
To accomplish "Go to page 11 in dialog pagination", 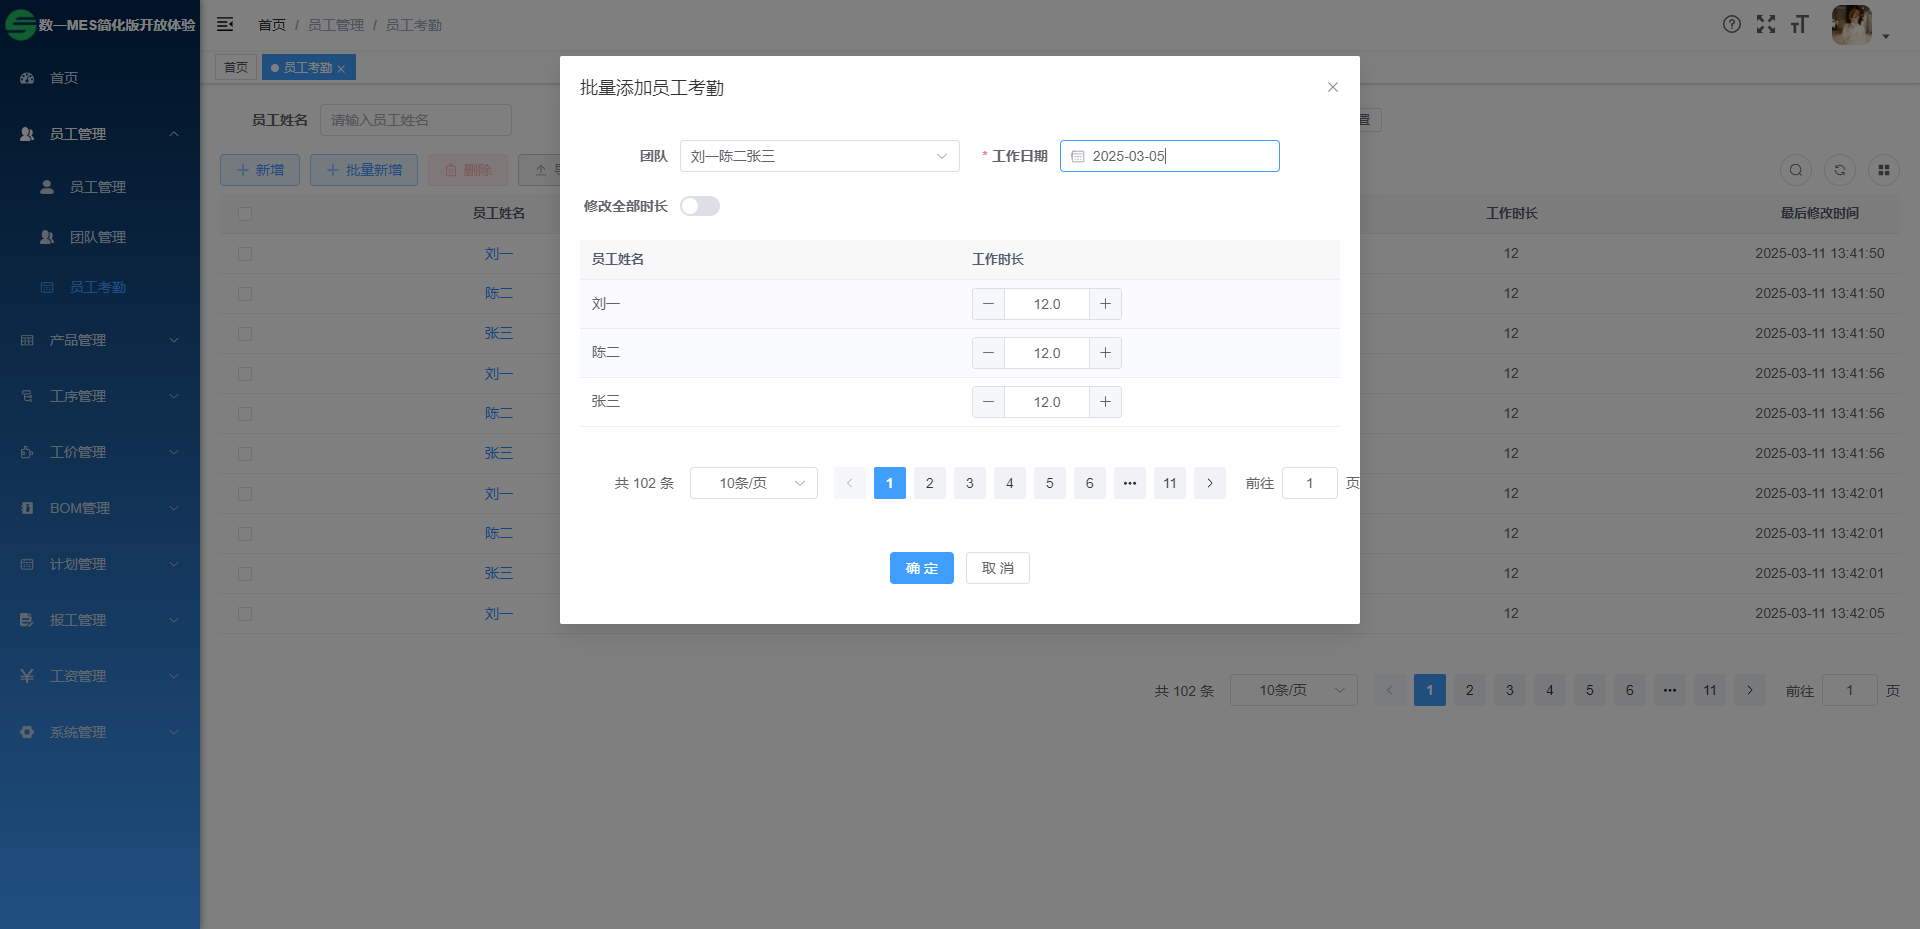I will tap(1169, 483).
